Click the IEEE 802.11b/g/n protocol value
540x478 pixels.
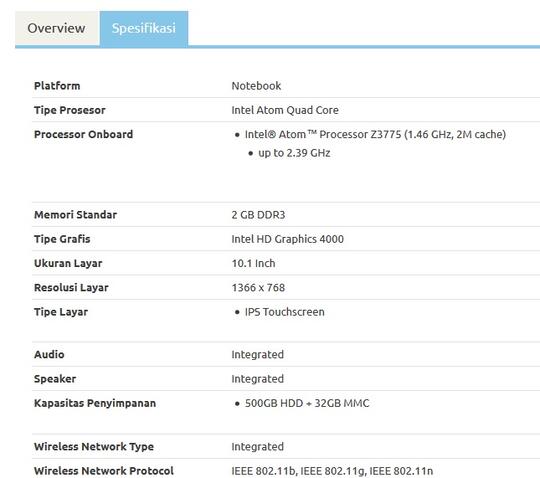[332, 471]
